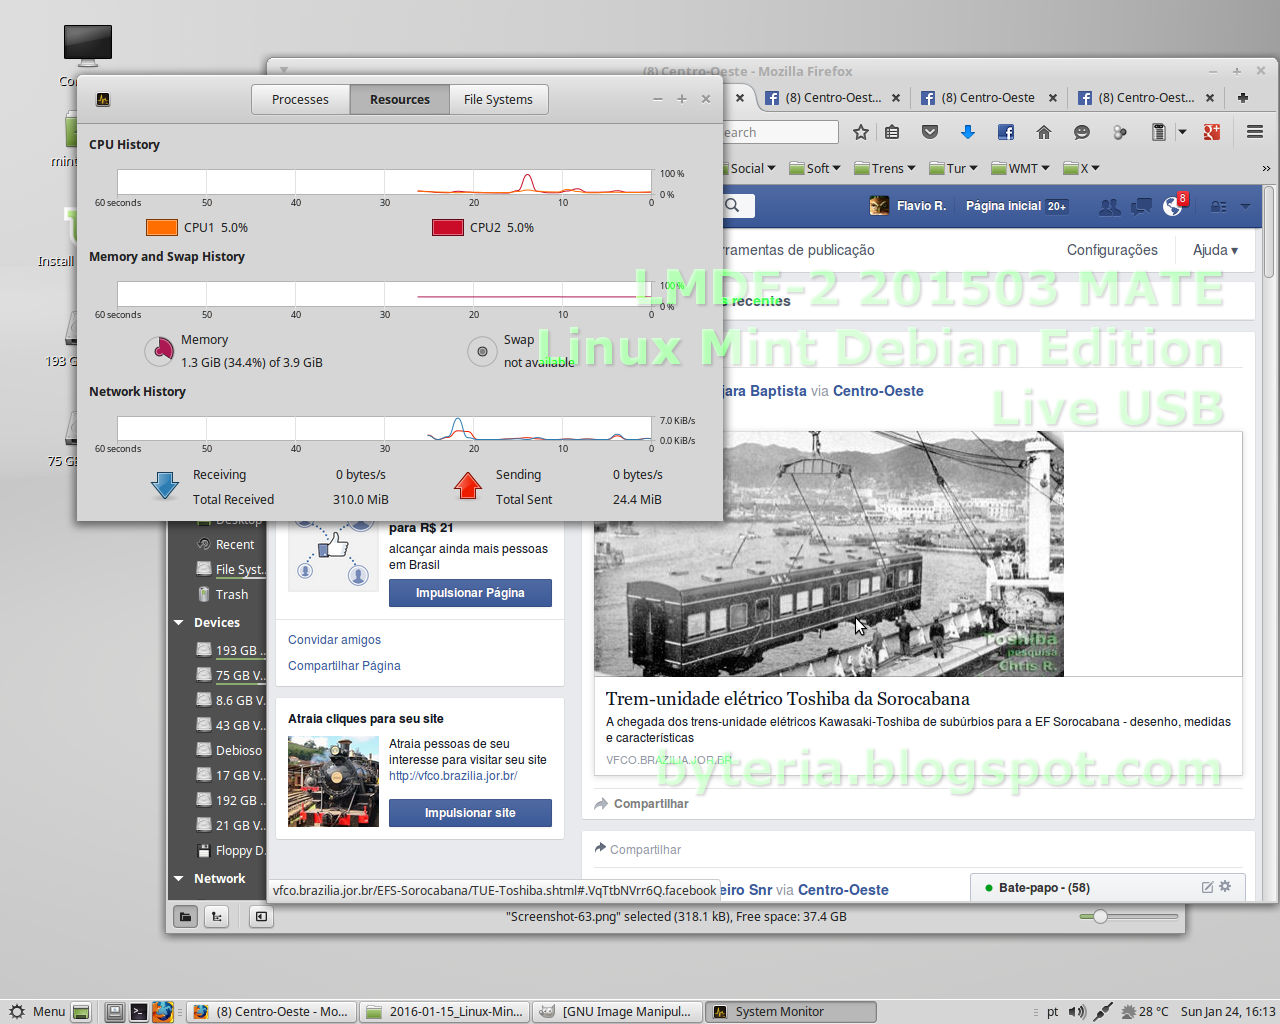Open the Trens bookmarks folder dropdown
The image size is (1280, 1024).
point(884,168)
